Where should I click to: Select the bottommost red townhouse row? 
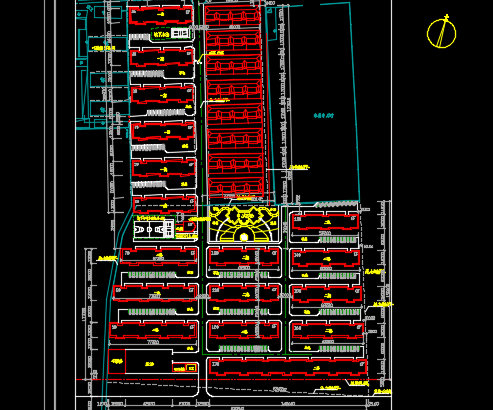click(x=236, y=188)
